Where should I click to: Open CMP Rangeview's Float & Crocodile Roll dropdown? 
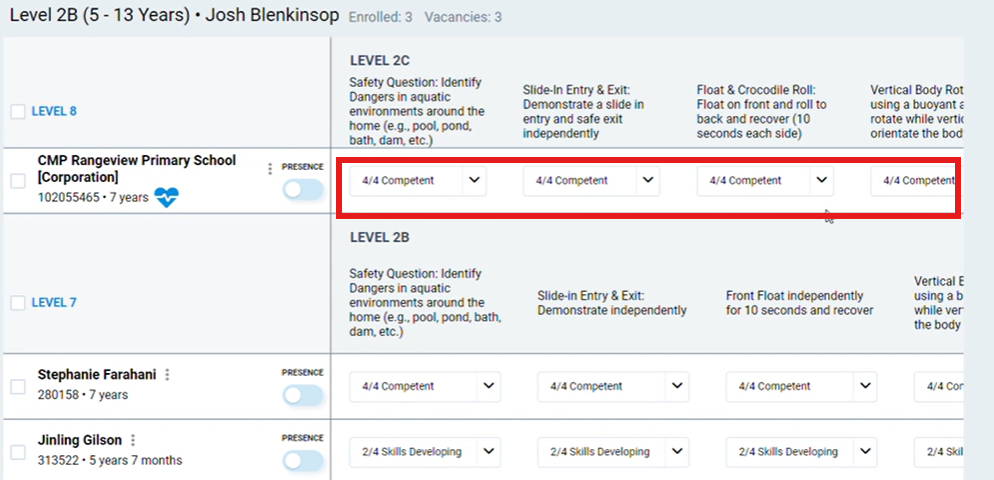[x=821, y=181]
